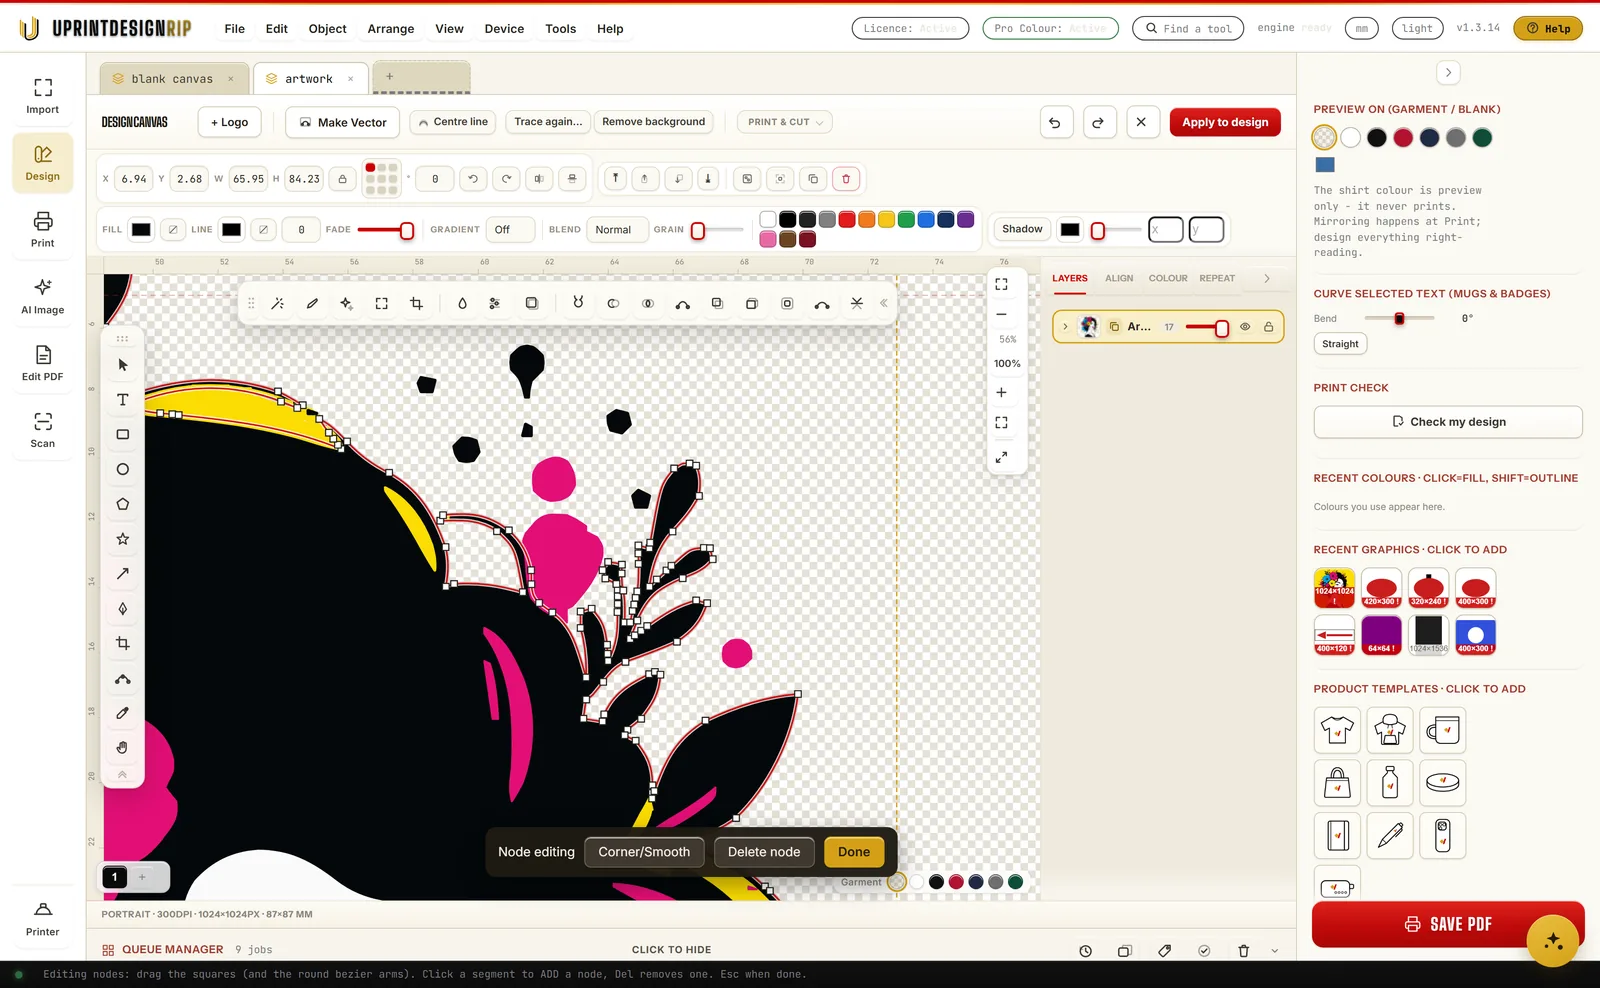Toggle the light theme pill
Image resolution: width=1600 pixels, height=988 pixels.
(x=1417, y=28)
